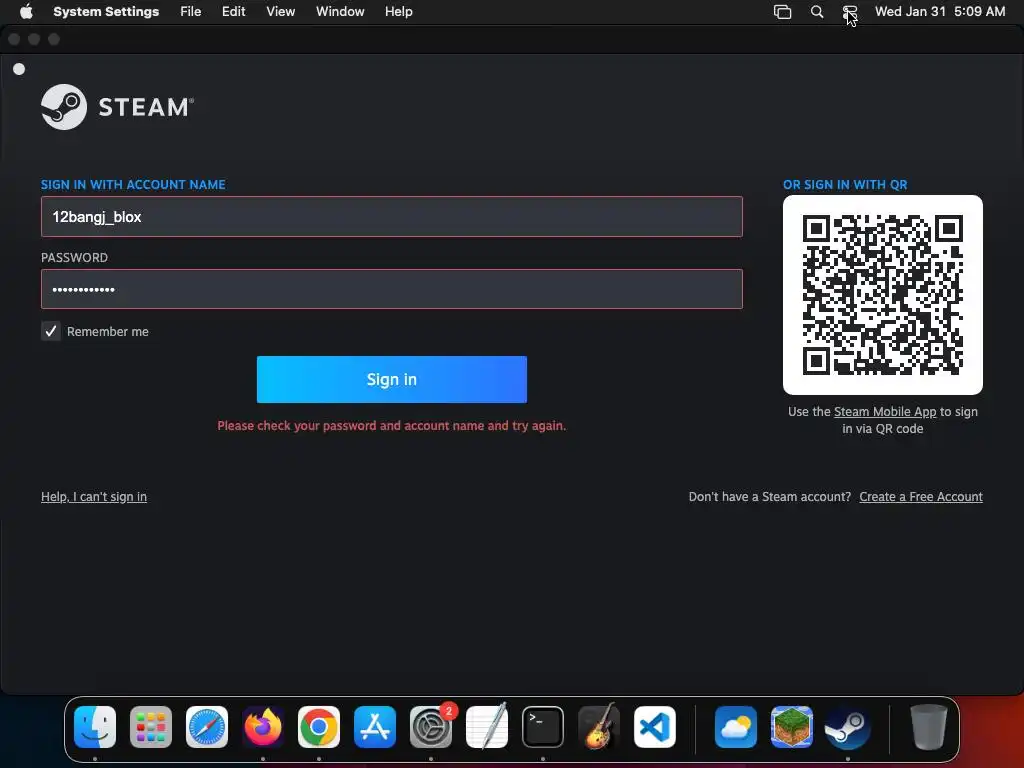
Task: Open the File menu
Action: (x=191, y=11)
